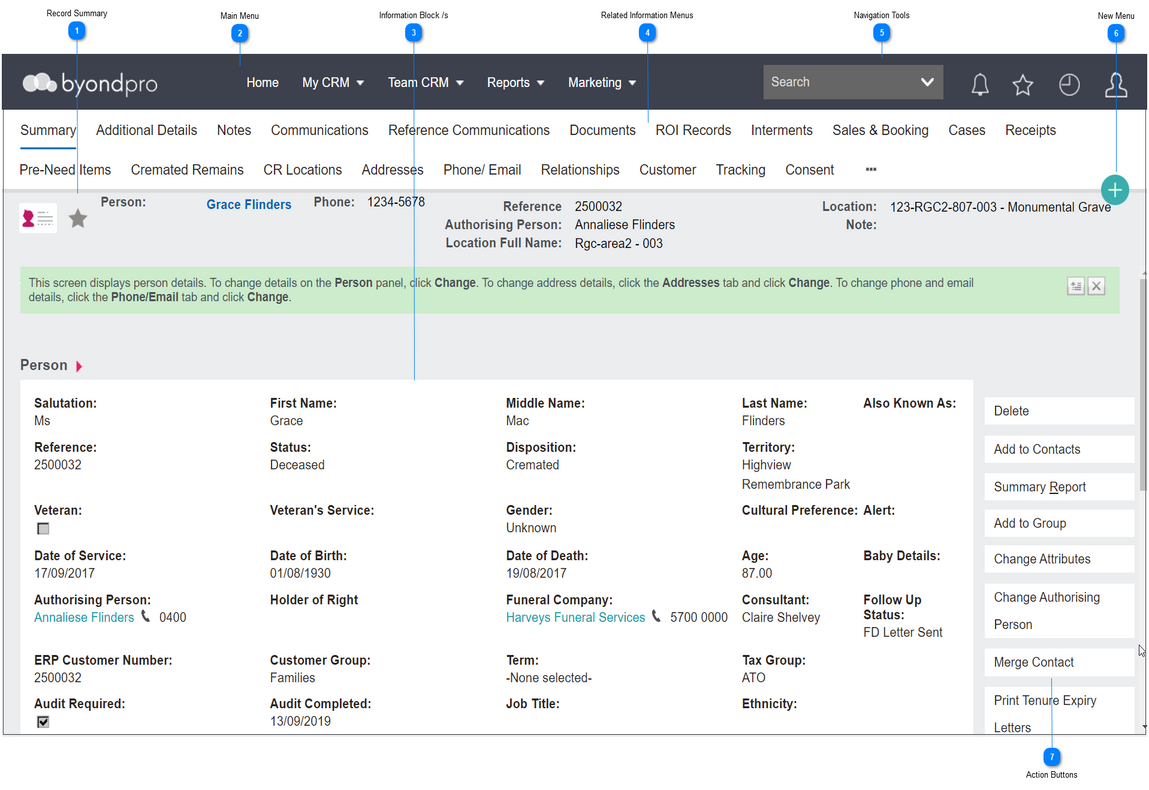This screenshot has height=790, width=1149.
Task: Open the Notes tab
Action: 234,130
